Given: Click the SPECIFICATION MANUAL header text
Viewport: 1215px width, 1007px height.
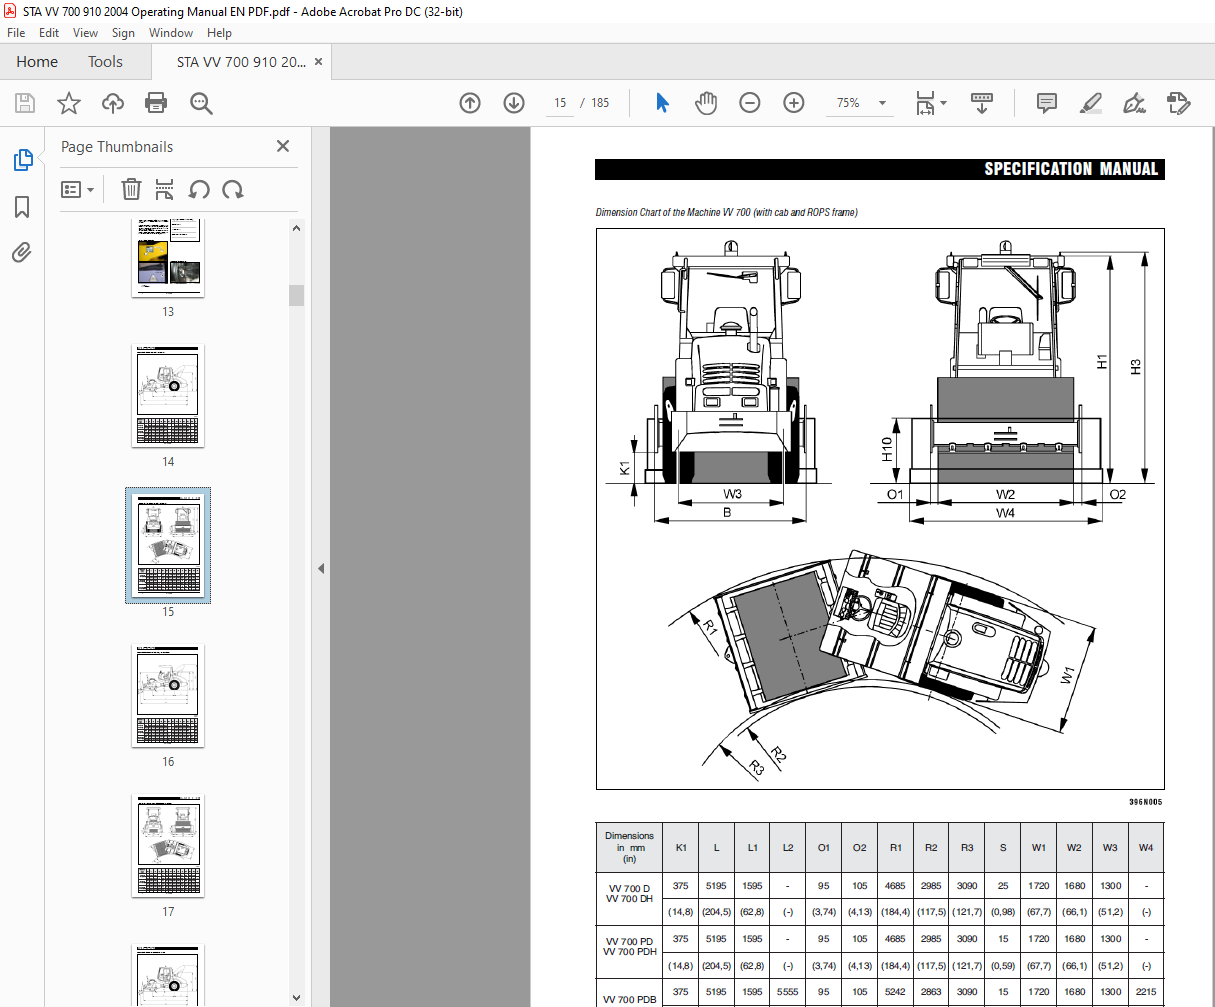Looking at the screenshot, I should [1071, 169].
